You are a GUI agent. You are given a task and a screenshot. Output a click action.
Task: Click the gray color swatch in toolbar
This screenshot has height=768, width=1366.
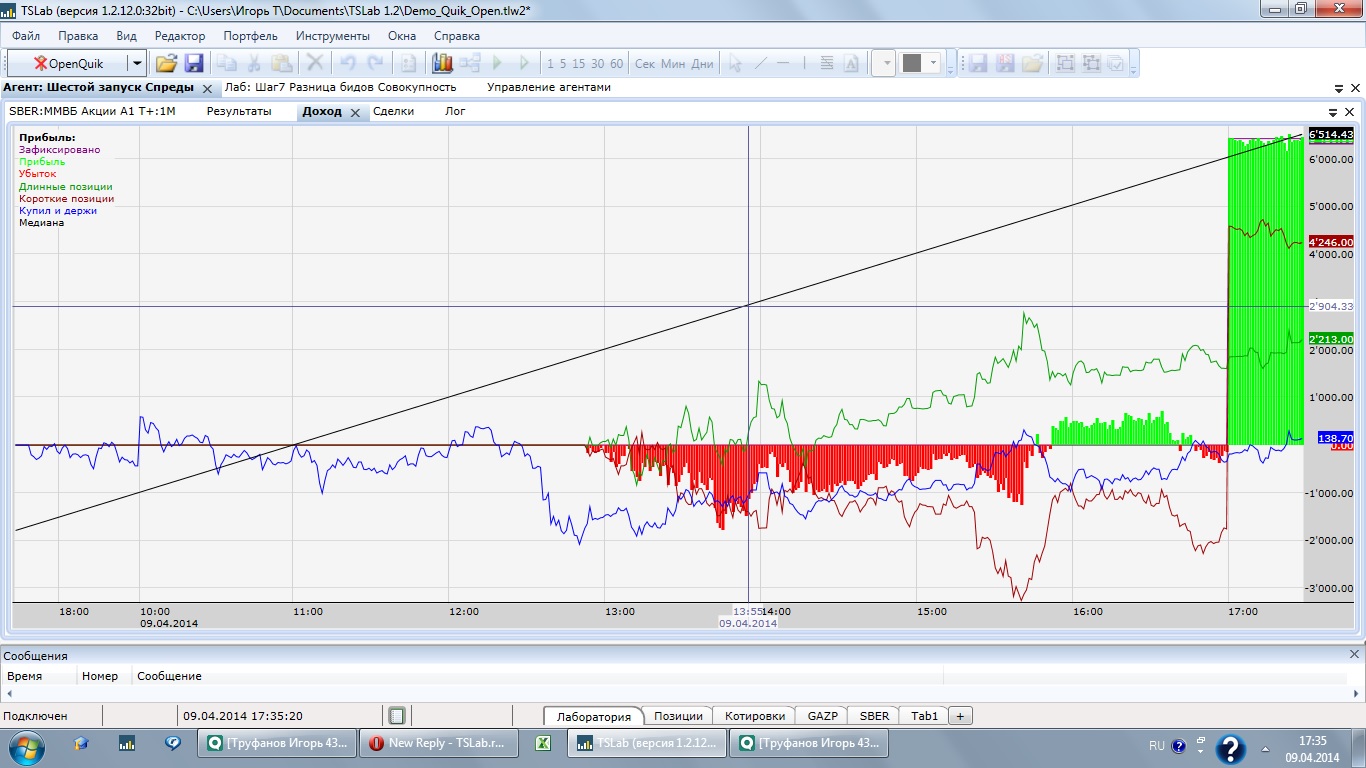tap(911, 63)
